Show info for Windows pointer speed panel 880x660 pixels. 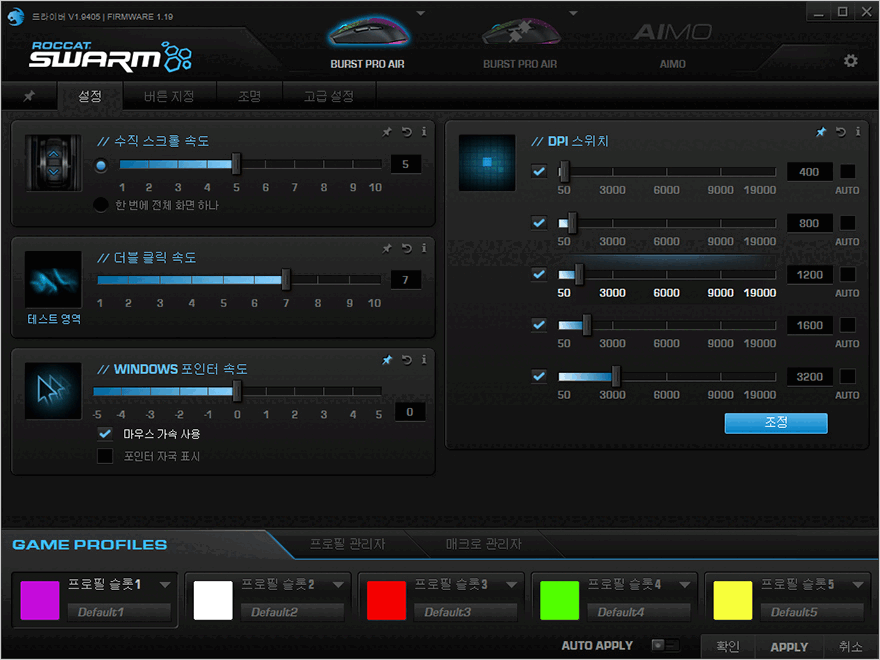pyautogui.click(x=424, y=360)
